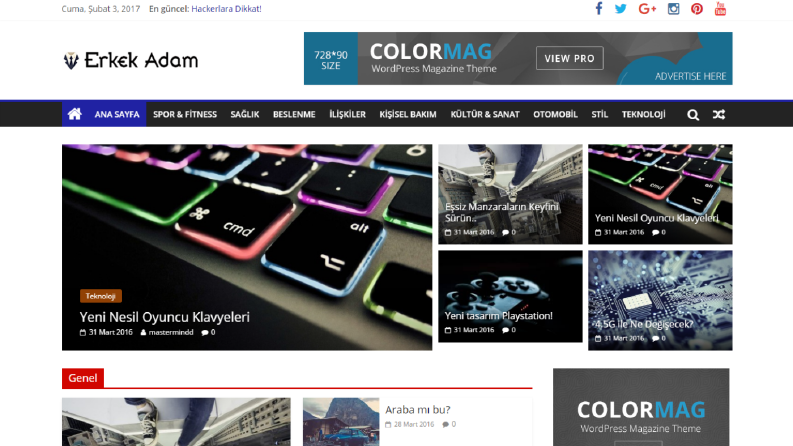Click the ColorMag sidebar advertisement
The image size is (793, 446).
pos(641,407)
